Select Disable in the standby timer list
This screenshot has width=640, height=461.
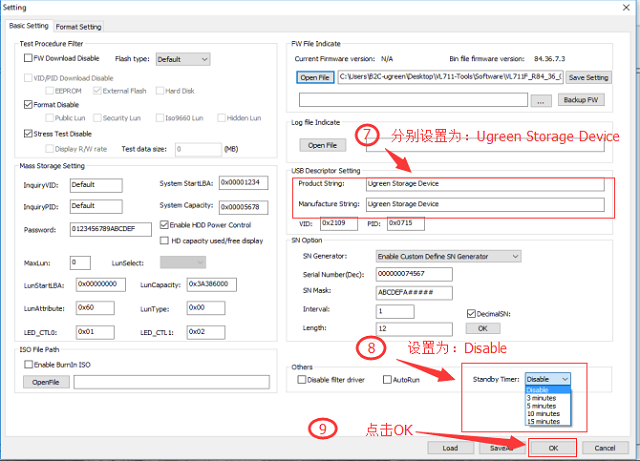(x=547, y=390)
